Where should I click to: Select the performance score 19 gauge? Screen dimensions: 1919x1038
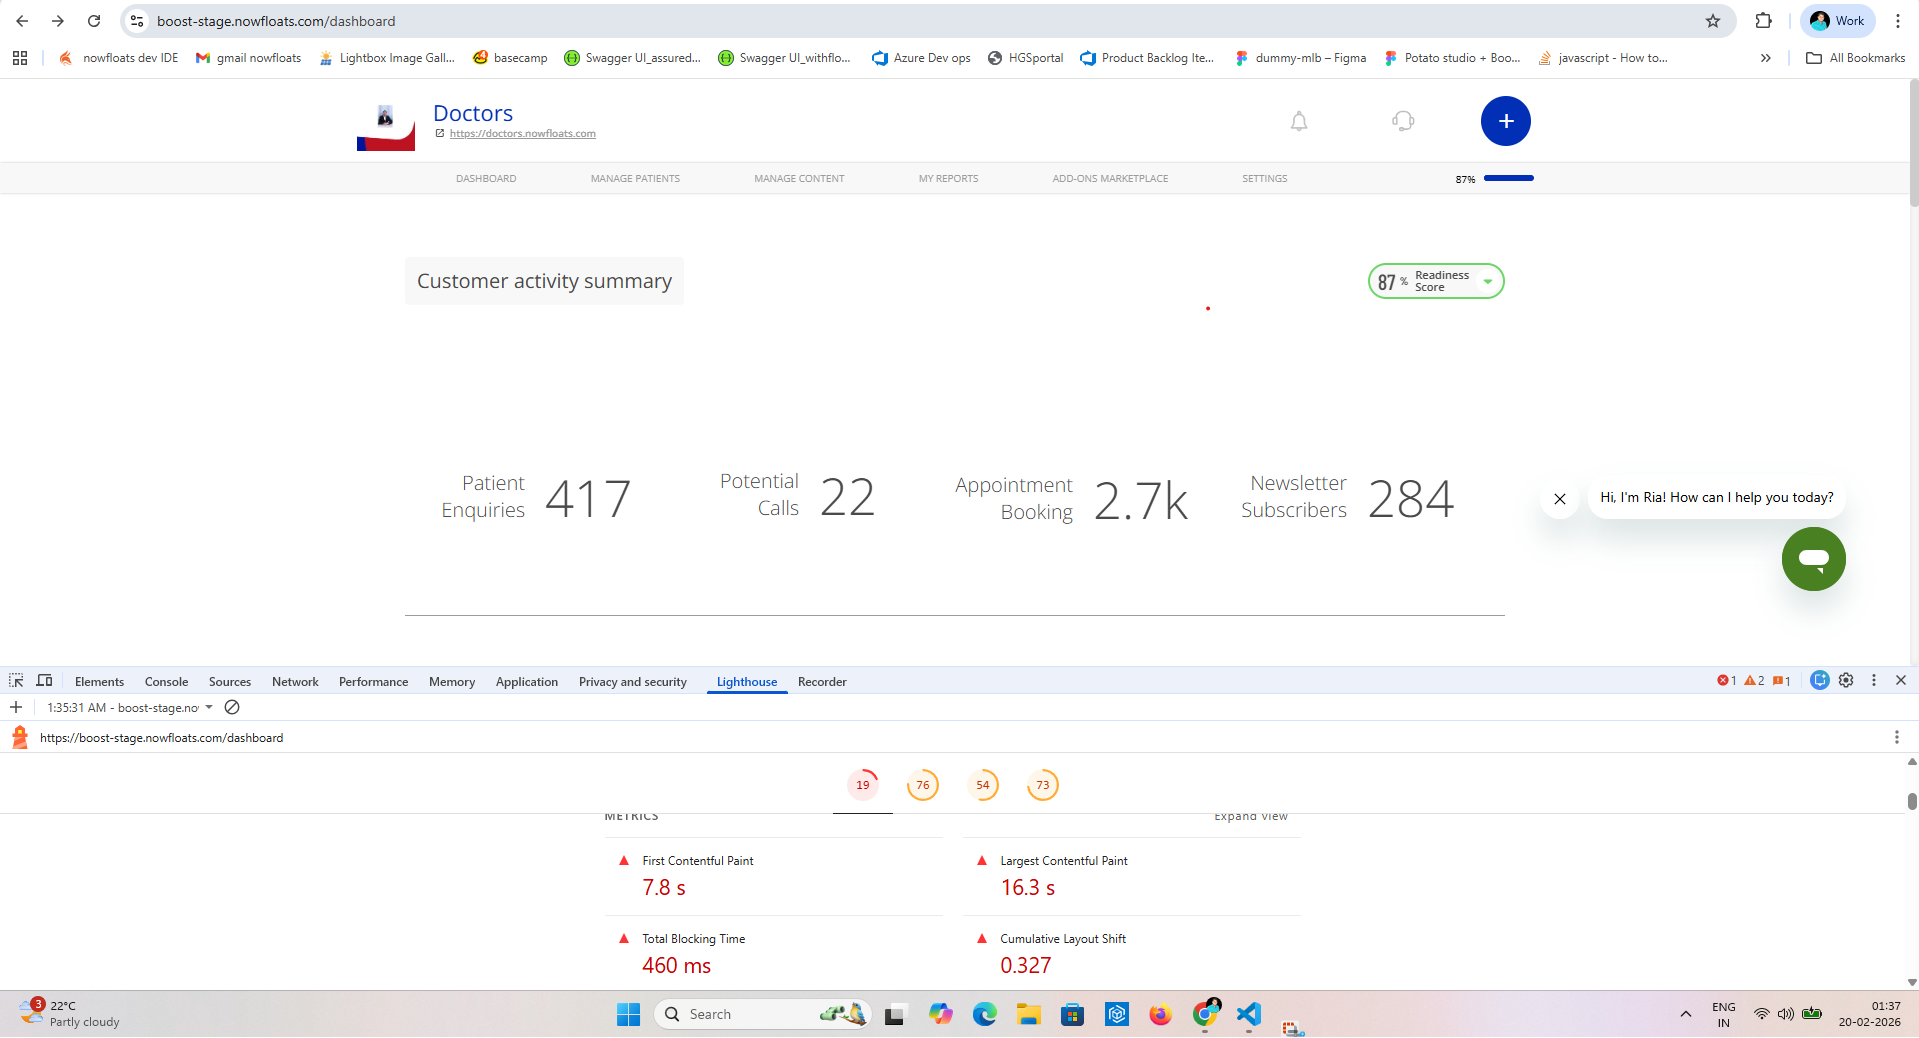(x=862, y=785)
